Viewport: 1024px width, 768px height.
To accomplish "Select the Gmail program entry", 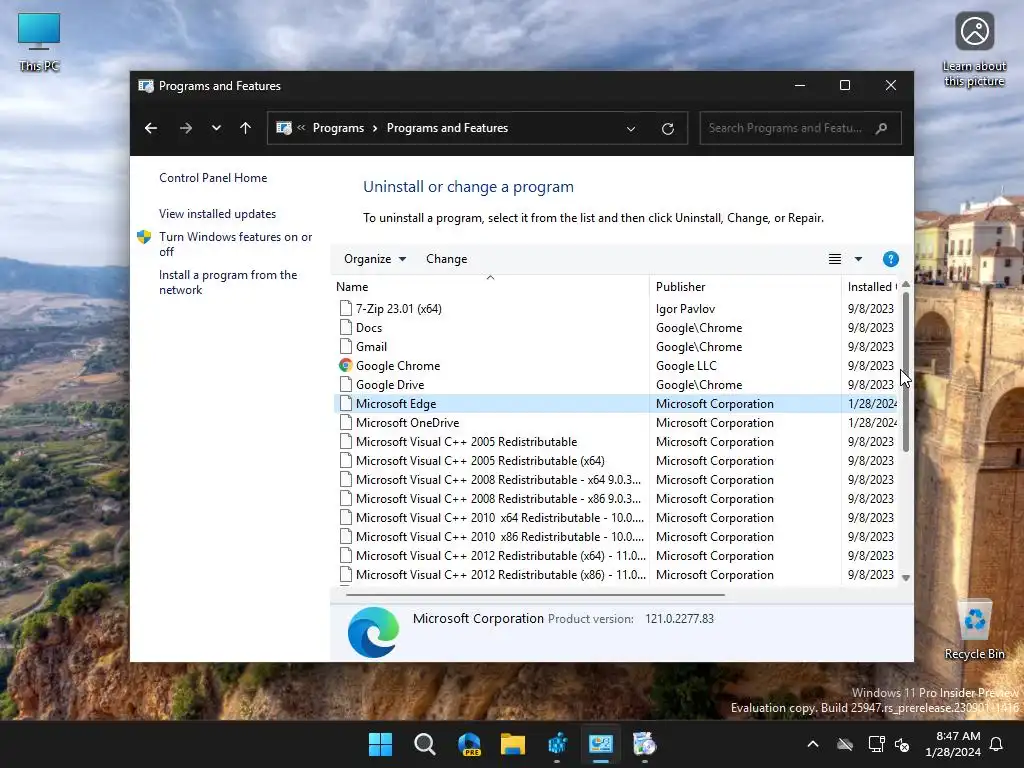I will [x=372, y=347].
